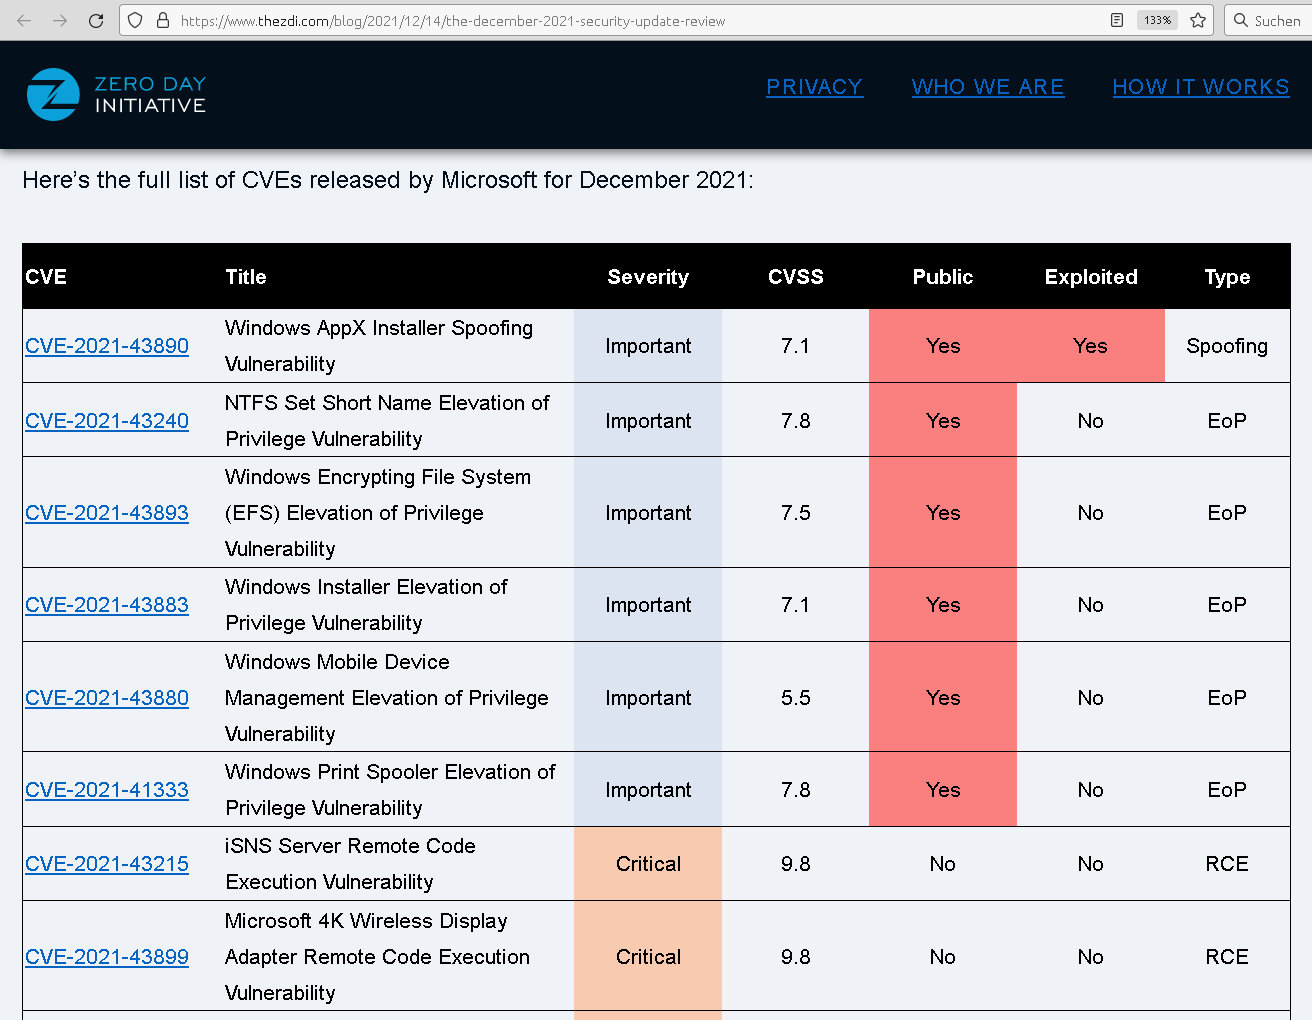Reload the page with the refresh icon
Viewport: 1312px width, 1020px height.
[96, 20]
